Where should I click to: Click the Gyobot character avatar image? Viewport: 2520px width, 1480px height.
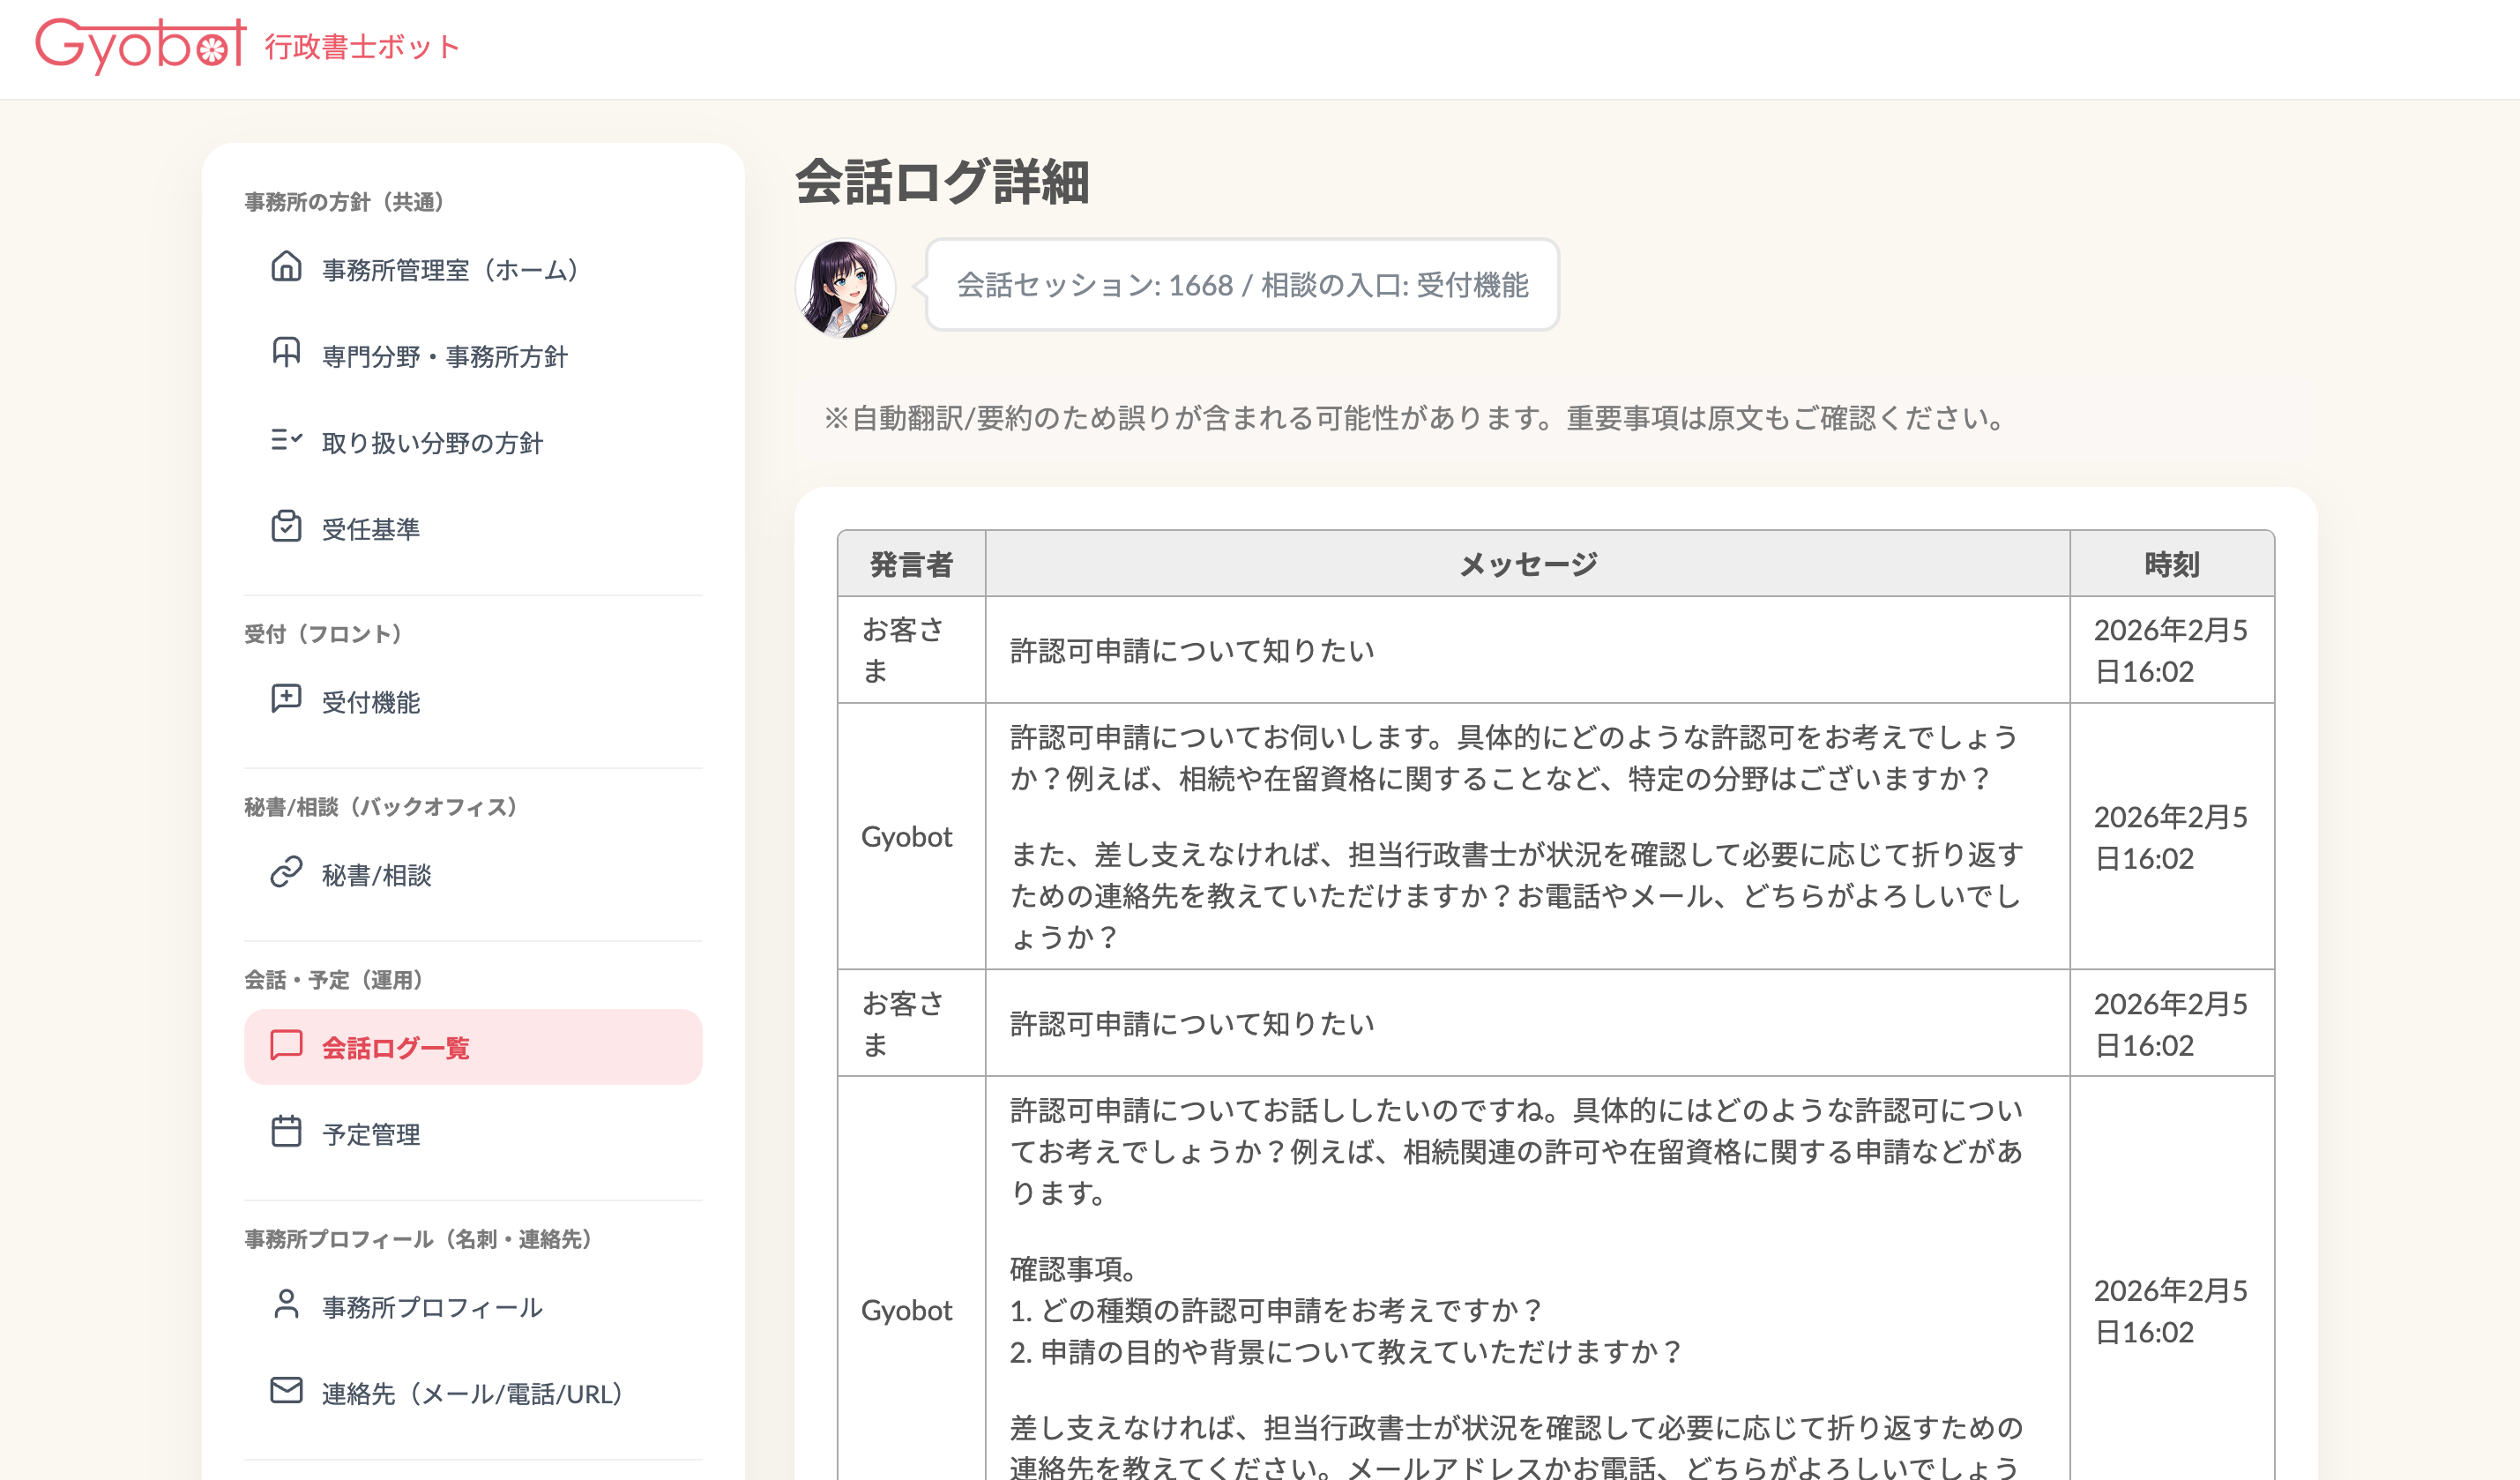pyautogui.click(x=845, y=288)
